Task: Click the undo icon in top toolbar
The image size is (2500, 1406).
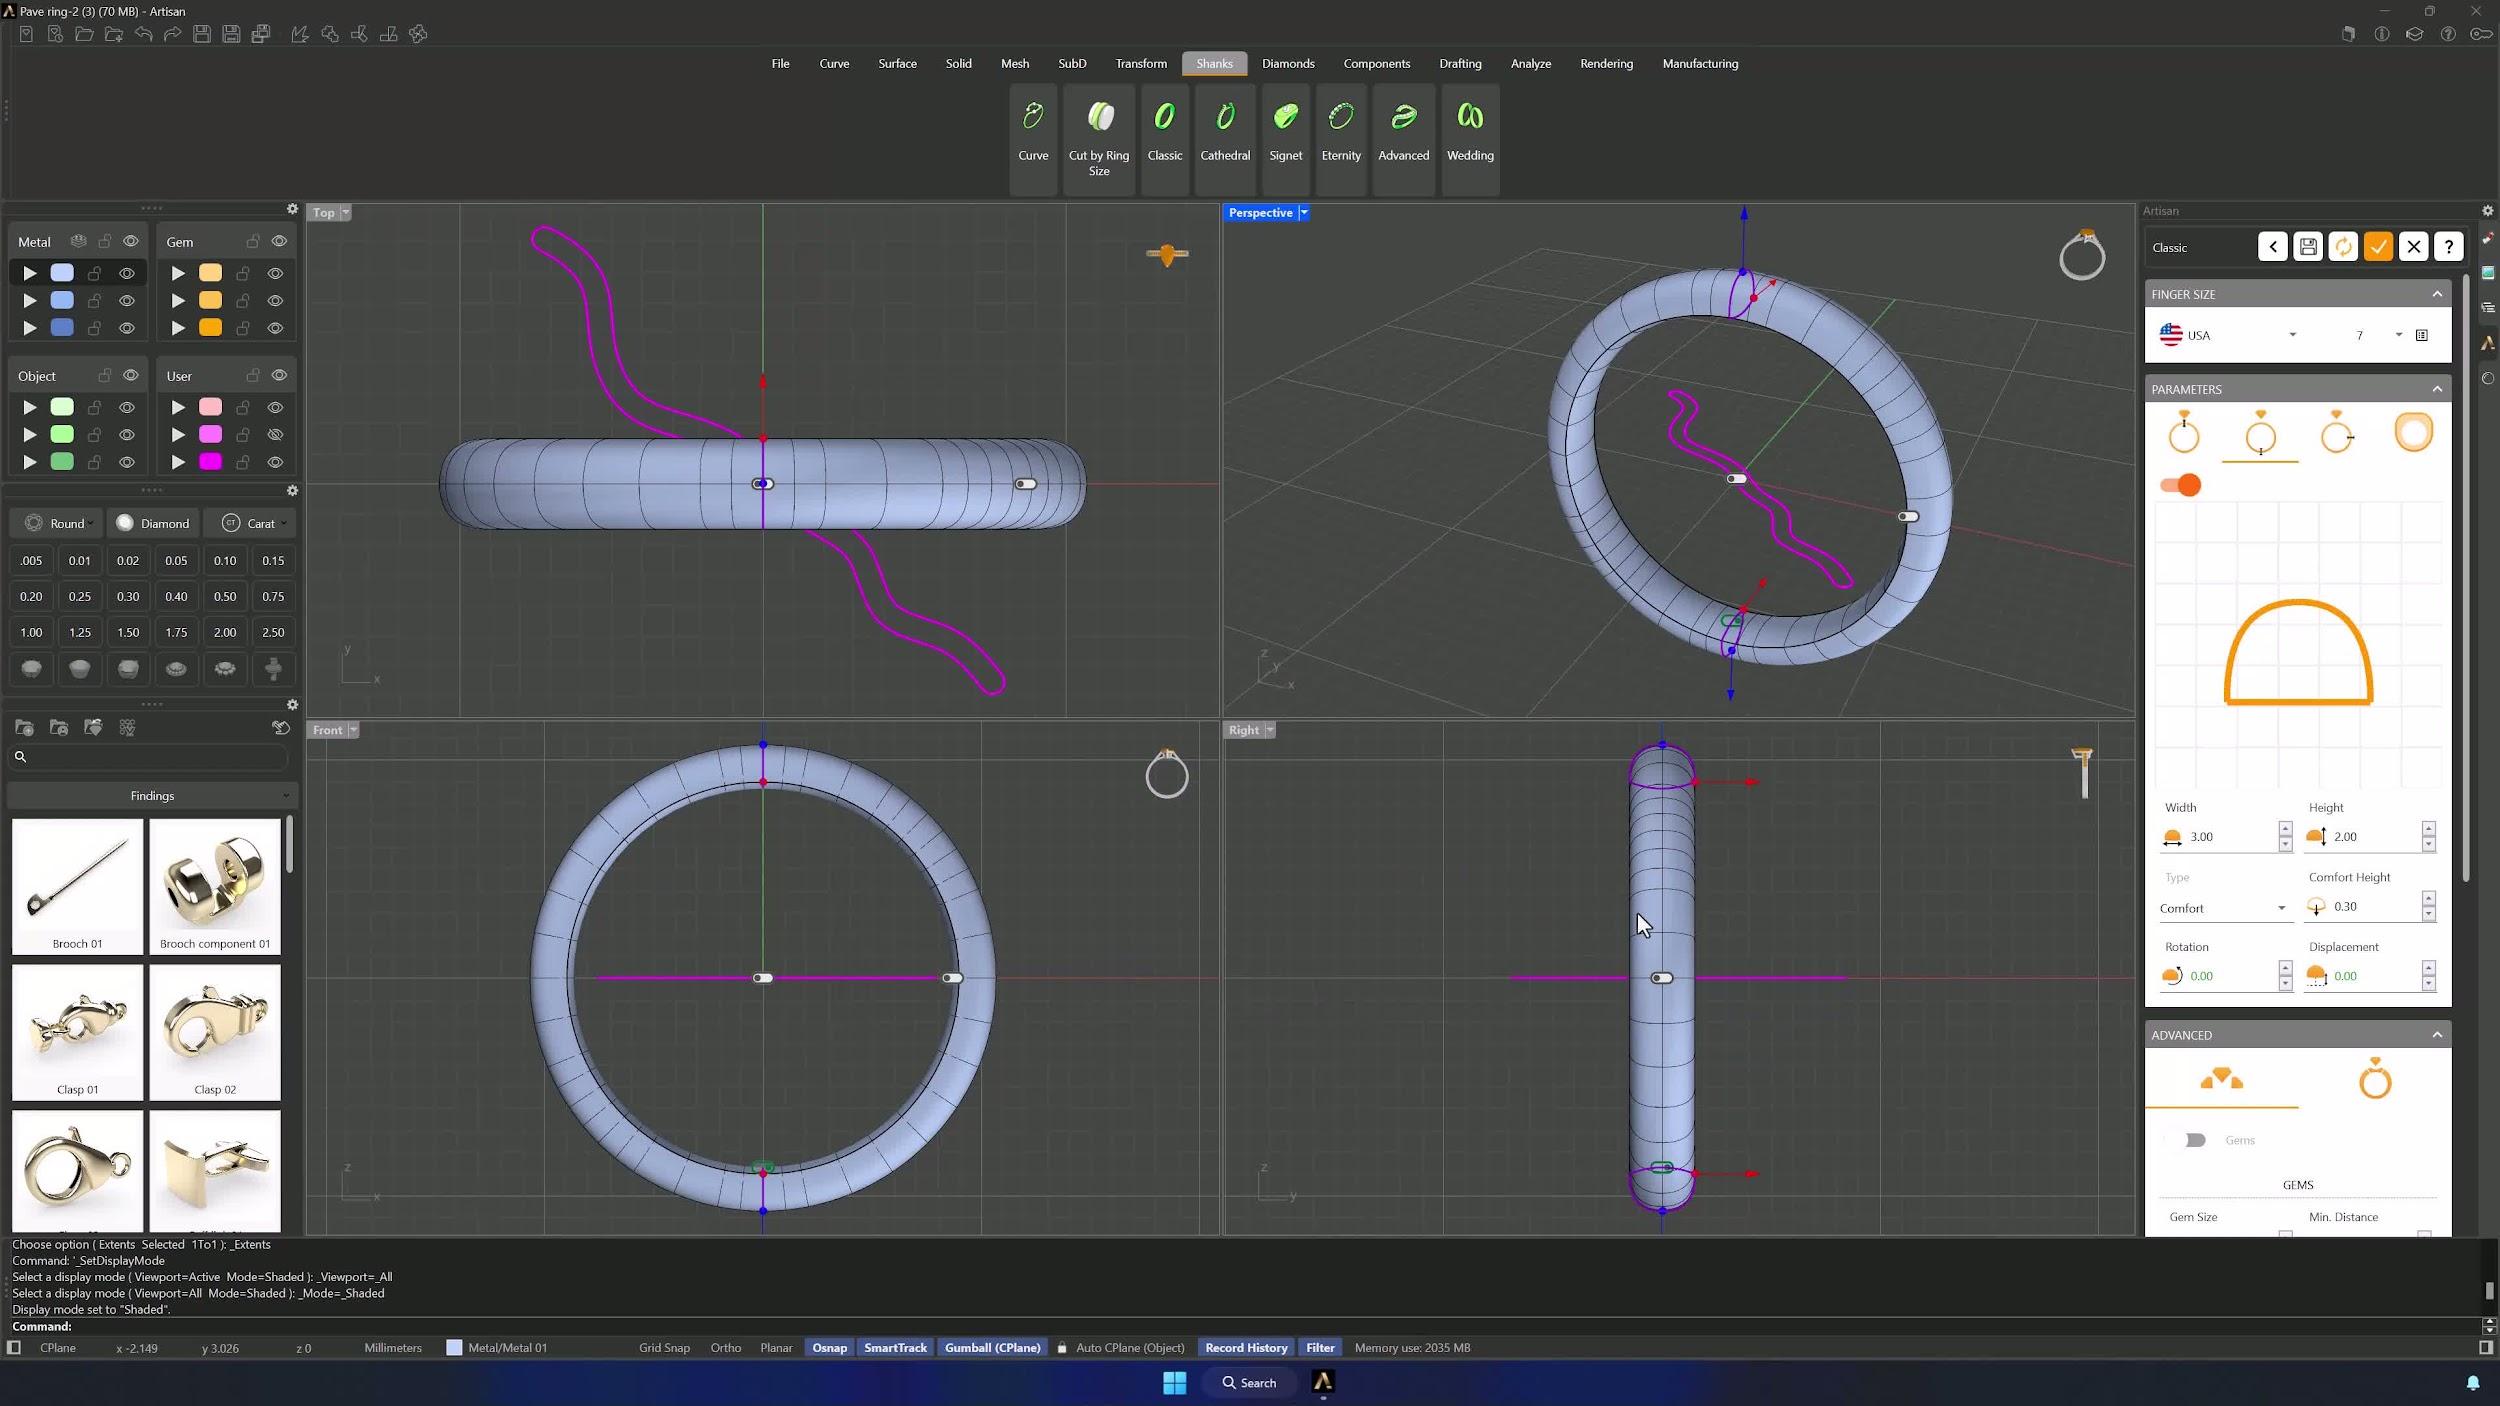Action: click(x=144, y=34)
